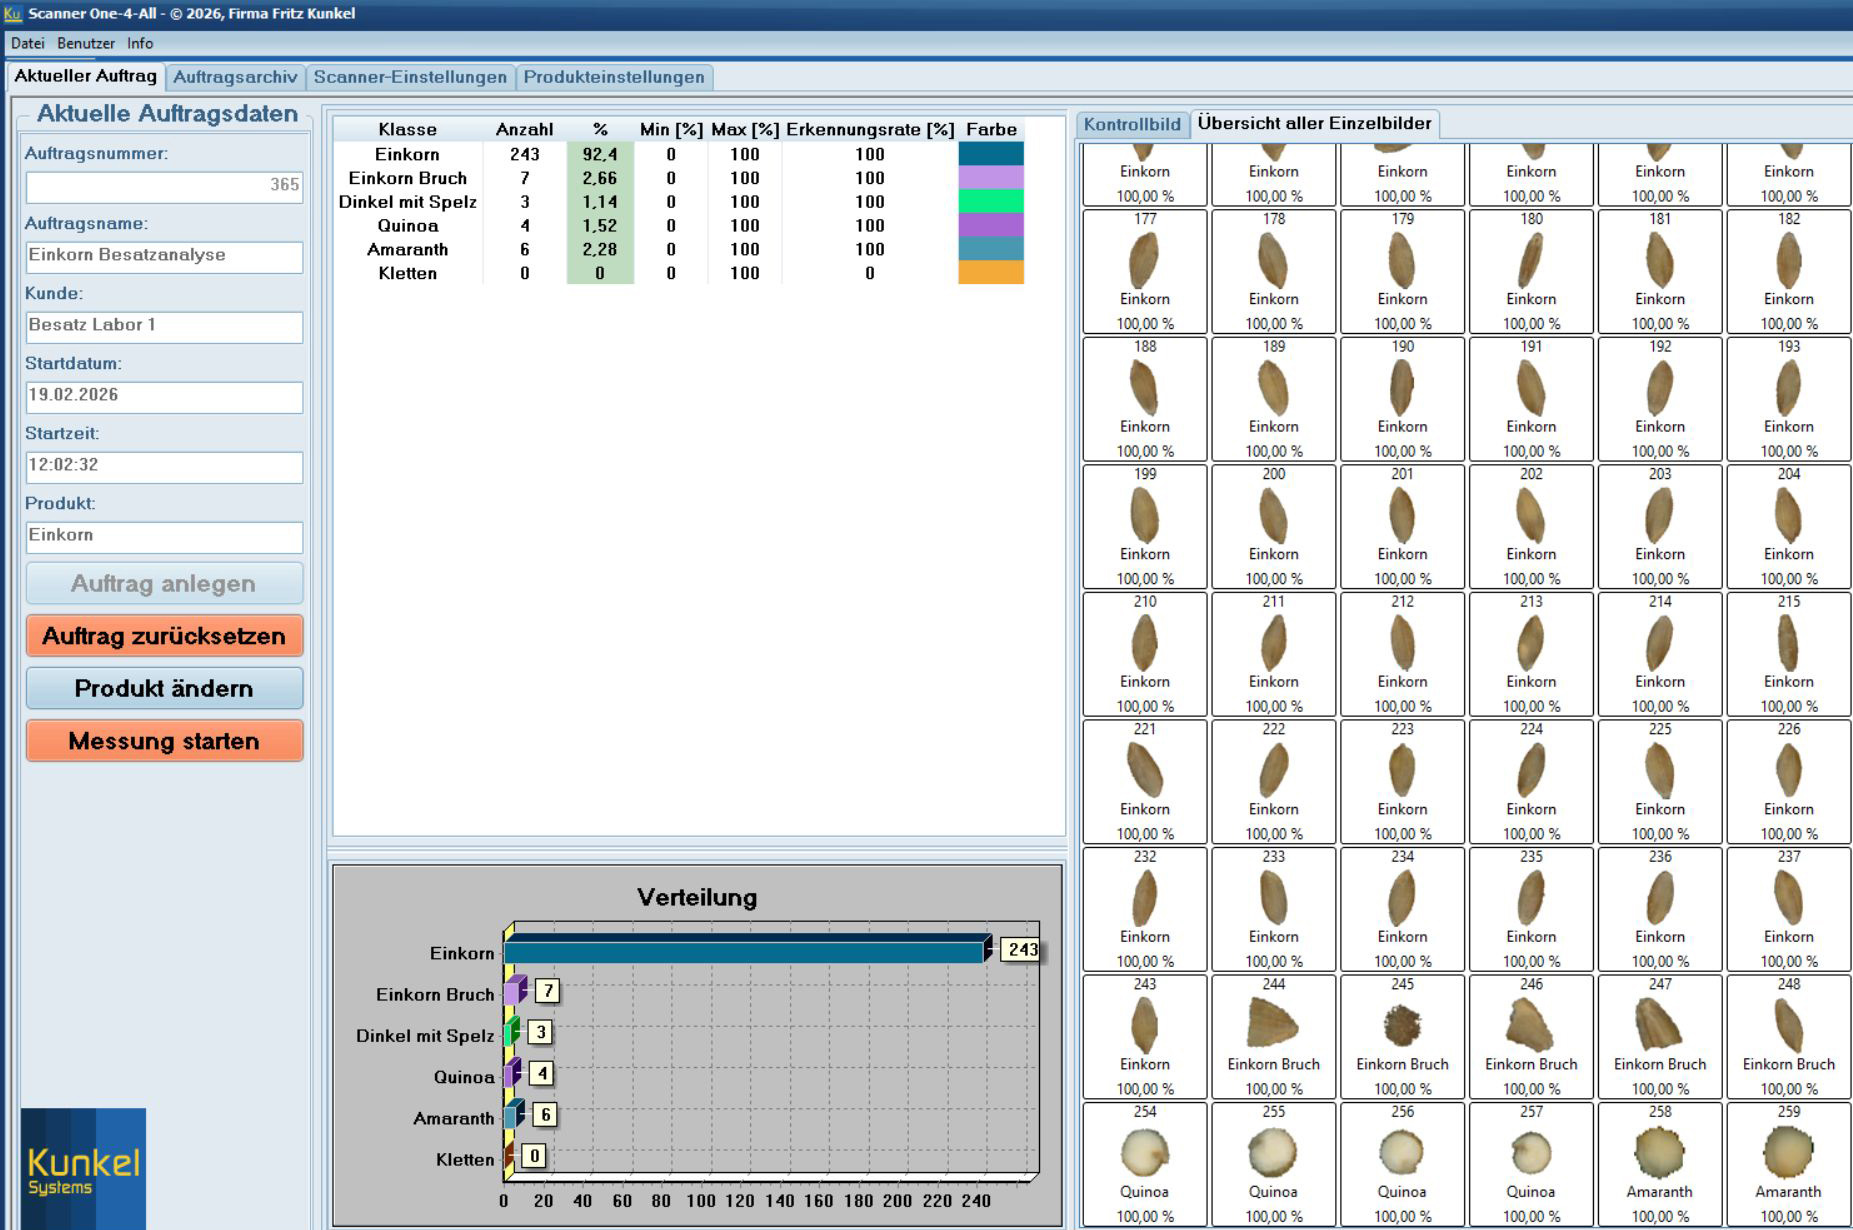Open the Scanner-Einstellungen tab
1853x1230 pixels.
coord(410,77)
